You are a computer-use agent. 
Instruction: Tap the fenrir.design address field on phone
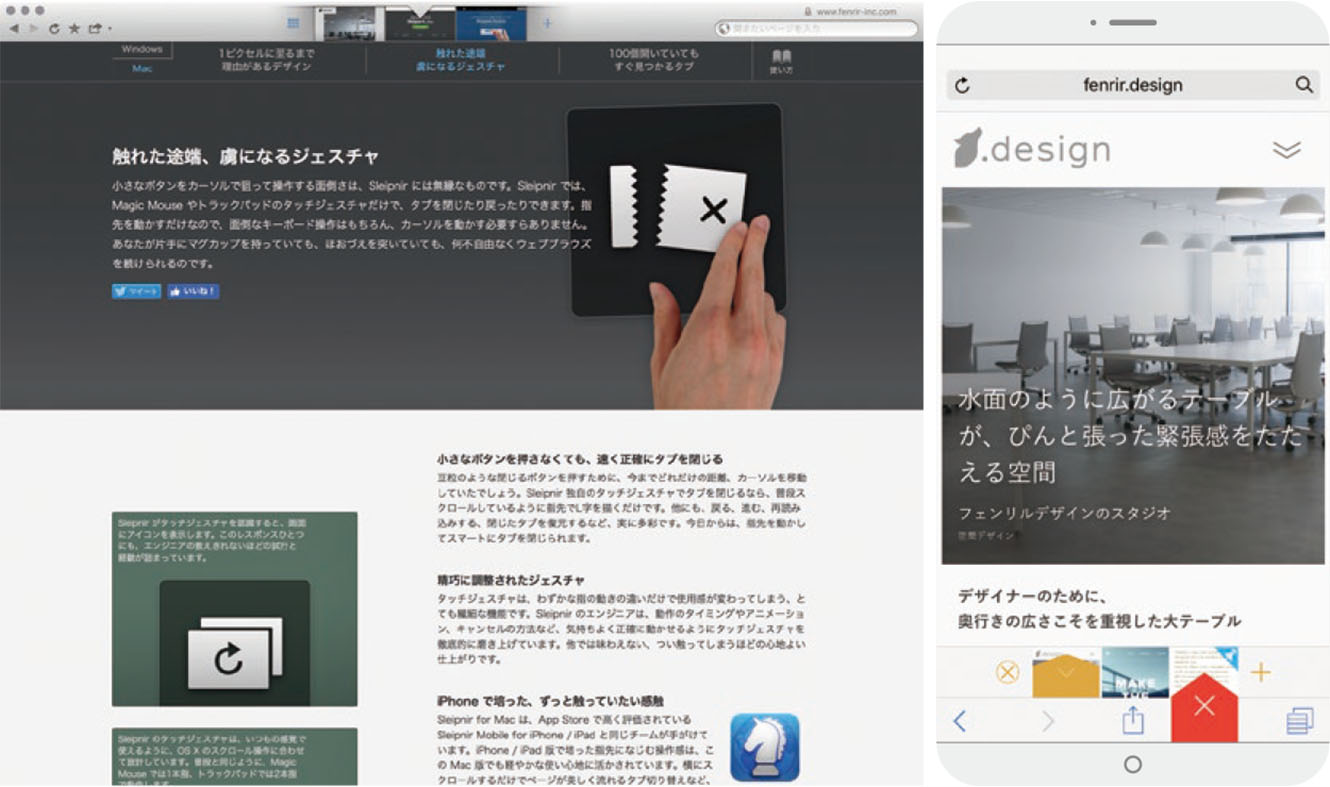1132,85
